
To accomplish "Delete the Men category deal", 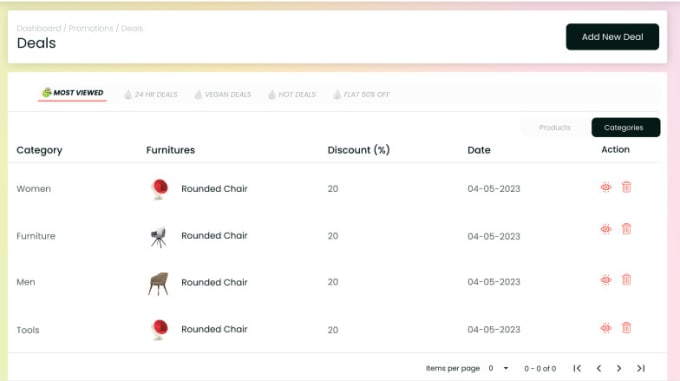I will (x=626, y=280).
